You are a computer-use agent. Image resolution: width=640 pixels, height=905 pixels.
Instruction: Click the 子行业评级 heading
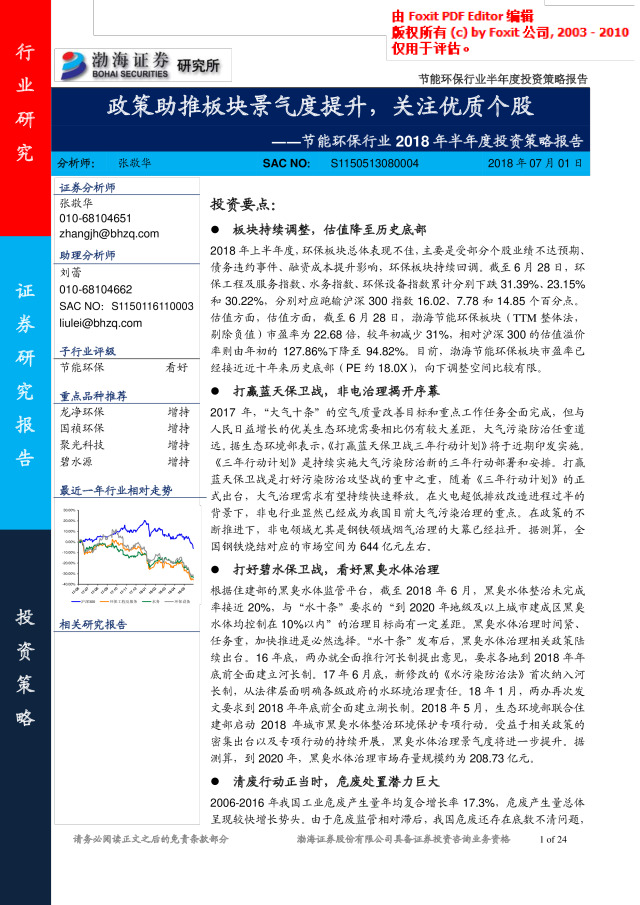(x=87, y=351)
